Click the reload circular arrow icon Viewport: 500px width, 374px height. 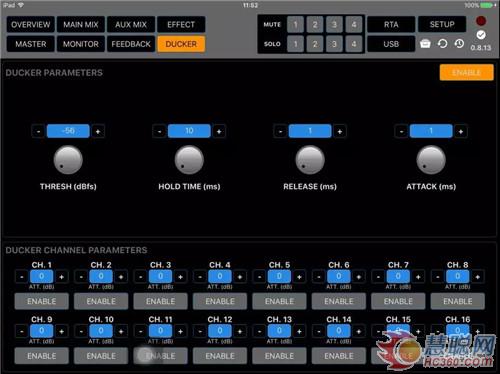coord(442,44)
